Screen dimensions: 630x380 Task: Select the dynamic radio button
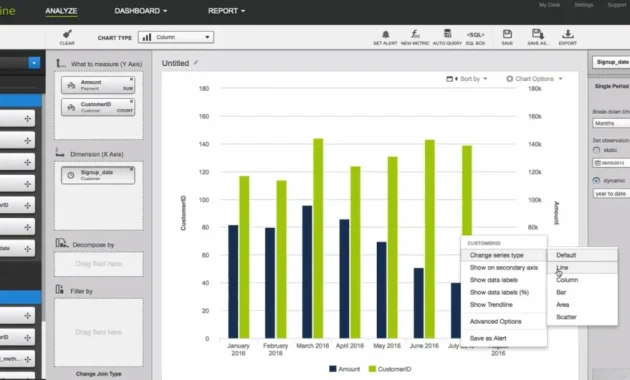click(596, 181)
